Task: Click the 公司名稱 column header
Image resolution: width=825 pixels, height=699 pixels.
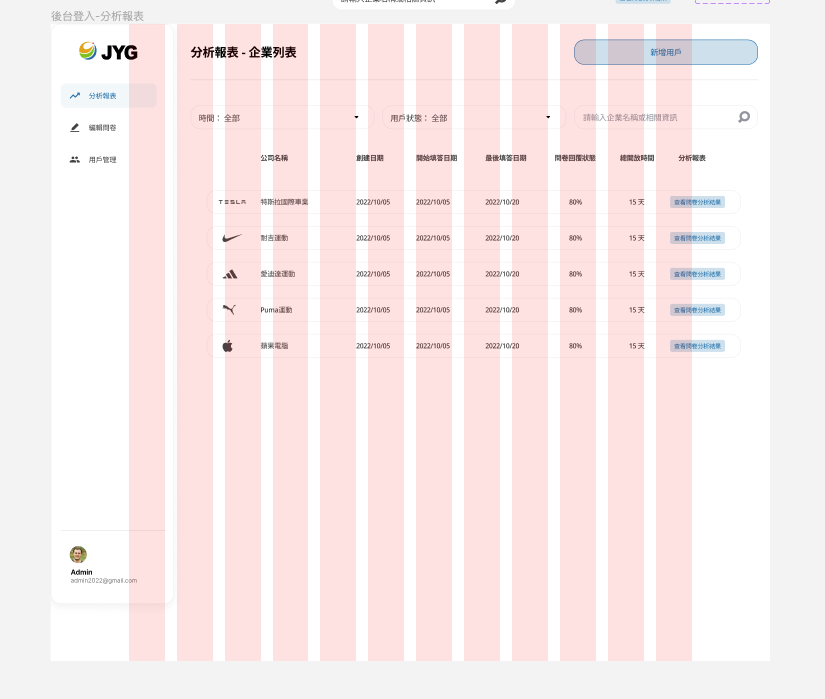Action: 274,158
